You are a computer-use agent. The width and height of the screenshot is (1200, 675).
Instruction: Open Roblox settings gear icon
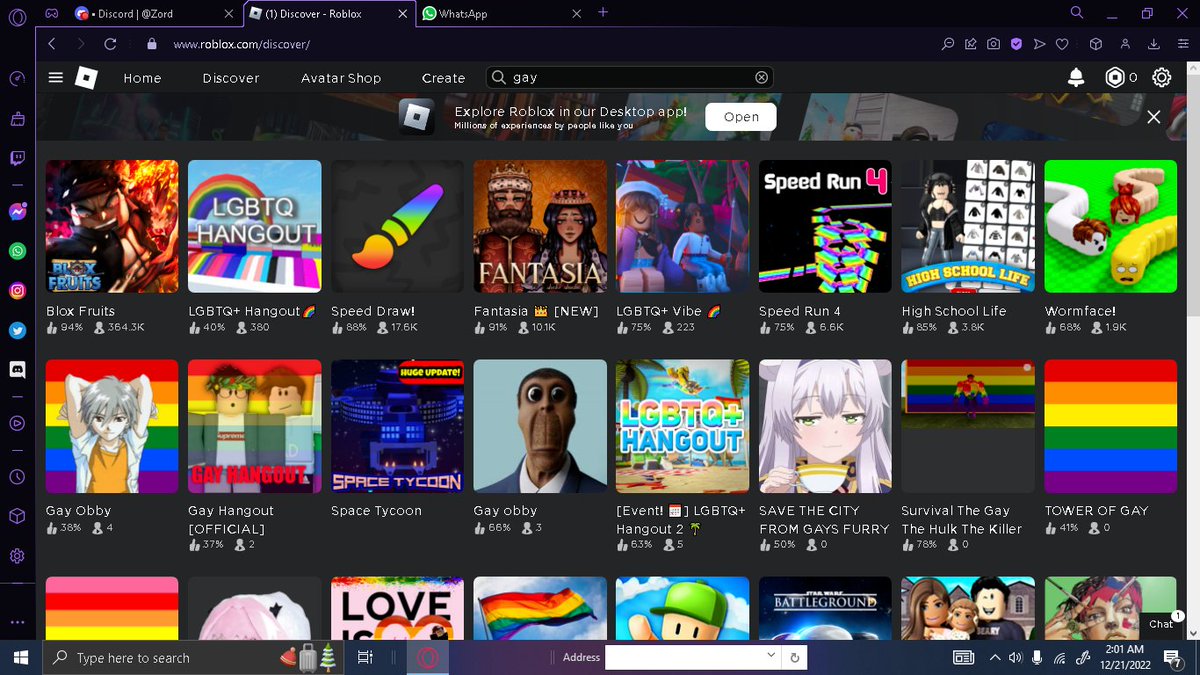pyautogui.click(x=1161, y=77)
